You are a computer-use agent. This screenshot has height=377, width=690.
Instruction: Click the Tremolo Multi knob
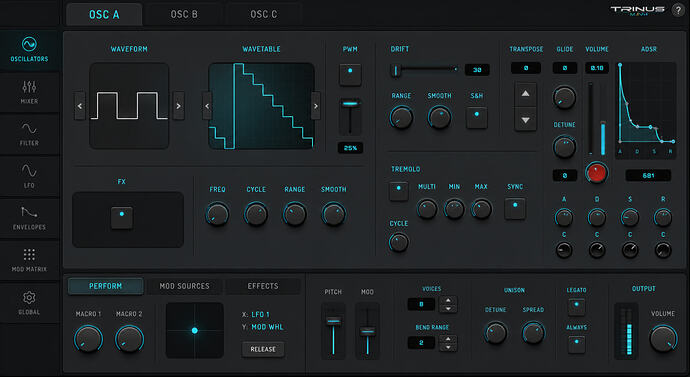pos(426,209)
